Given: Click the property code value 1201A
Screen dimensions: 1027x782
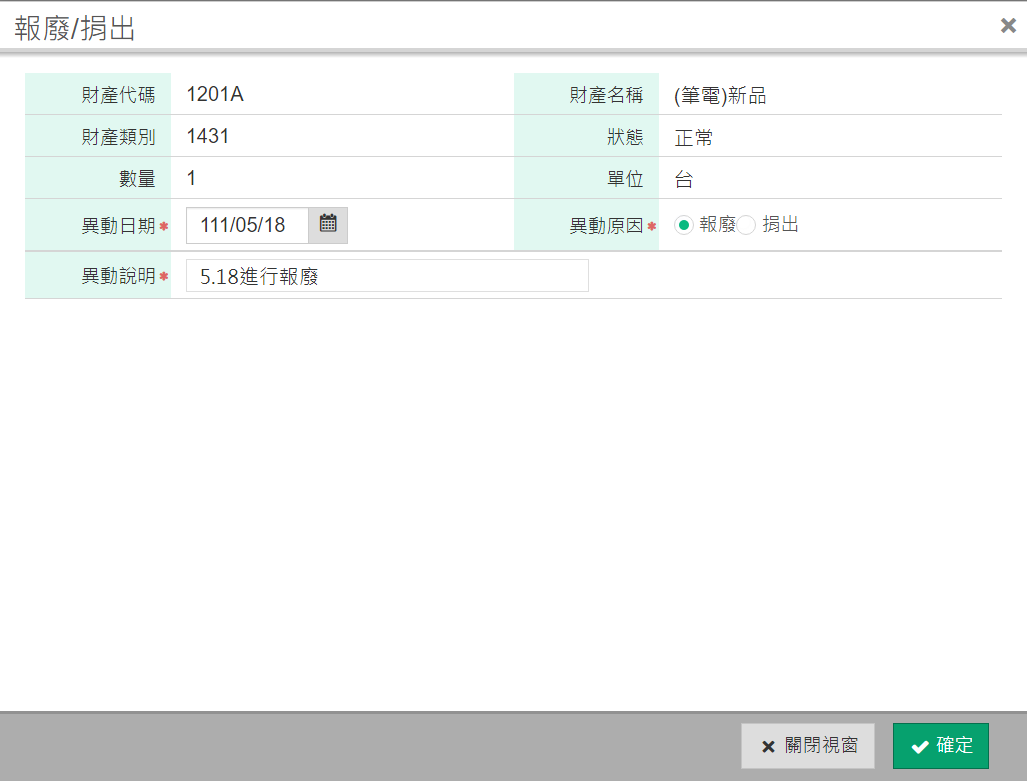Looking at the screenshot, I should (x=215, y=95).
